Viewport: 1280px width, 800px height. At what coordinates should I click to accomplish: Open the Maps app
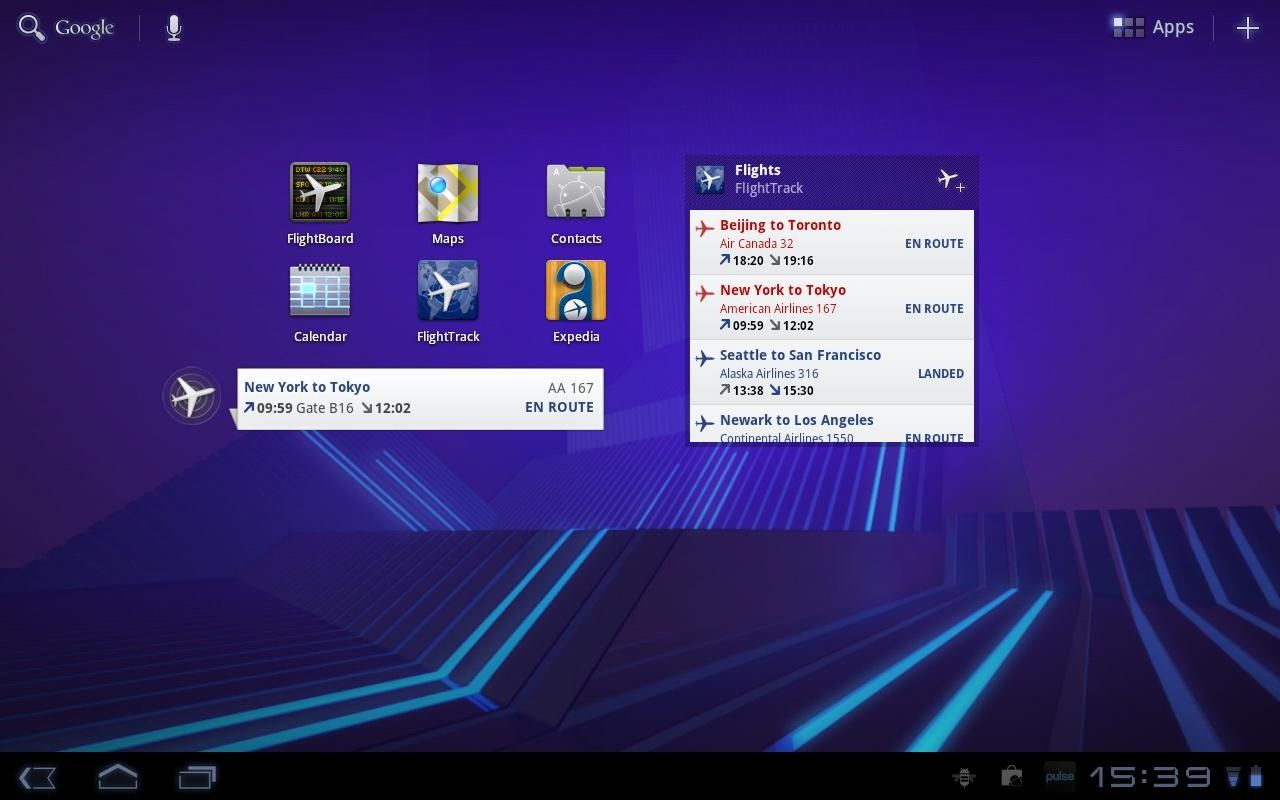pos(448,192)
